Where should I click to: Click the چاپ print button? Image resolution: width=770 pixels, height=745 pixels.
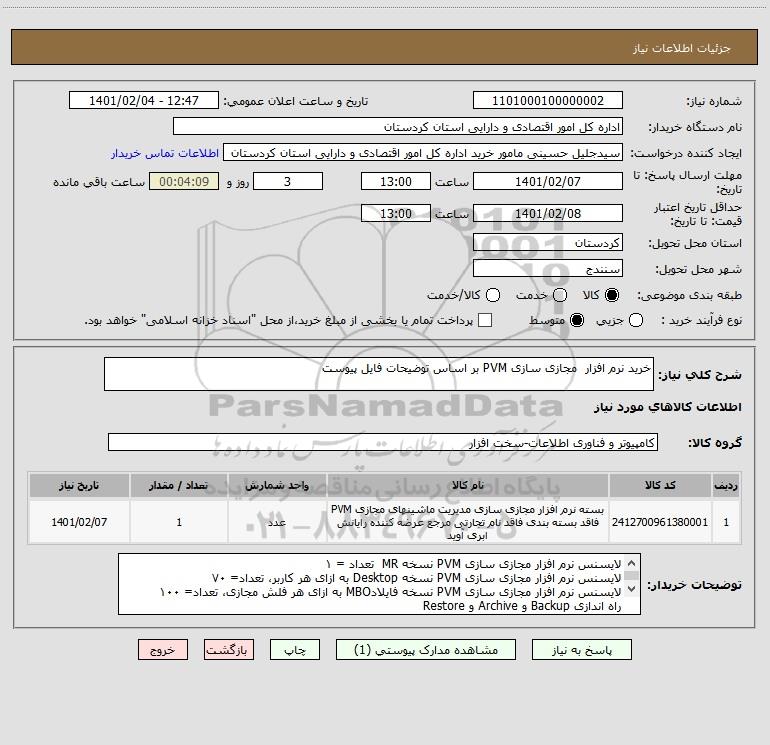point(295,650)
